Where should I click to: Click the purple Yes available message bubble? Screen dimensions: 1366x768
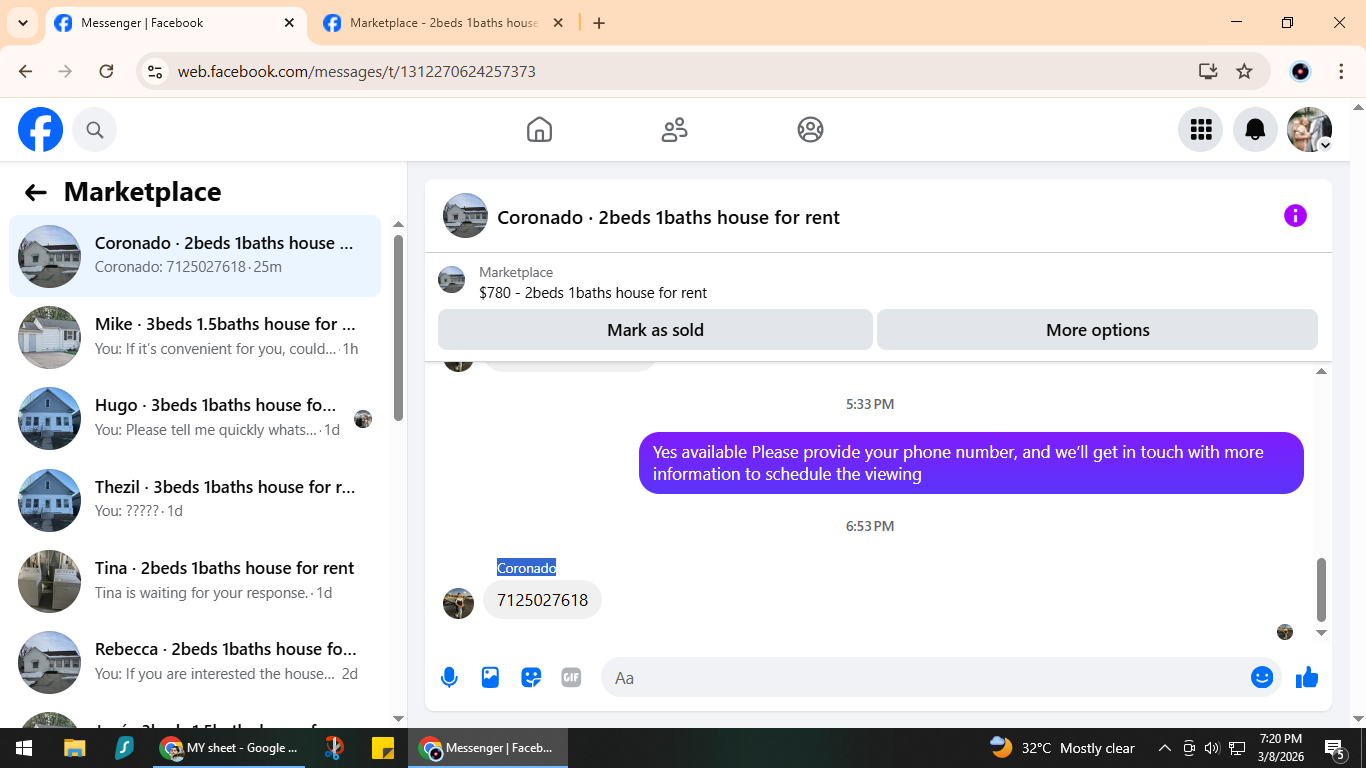point(971,463)
